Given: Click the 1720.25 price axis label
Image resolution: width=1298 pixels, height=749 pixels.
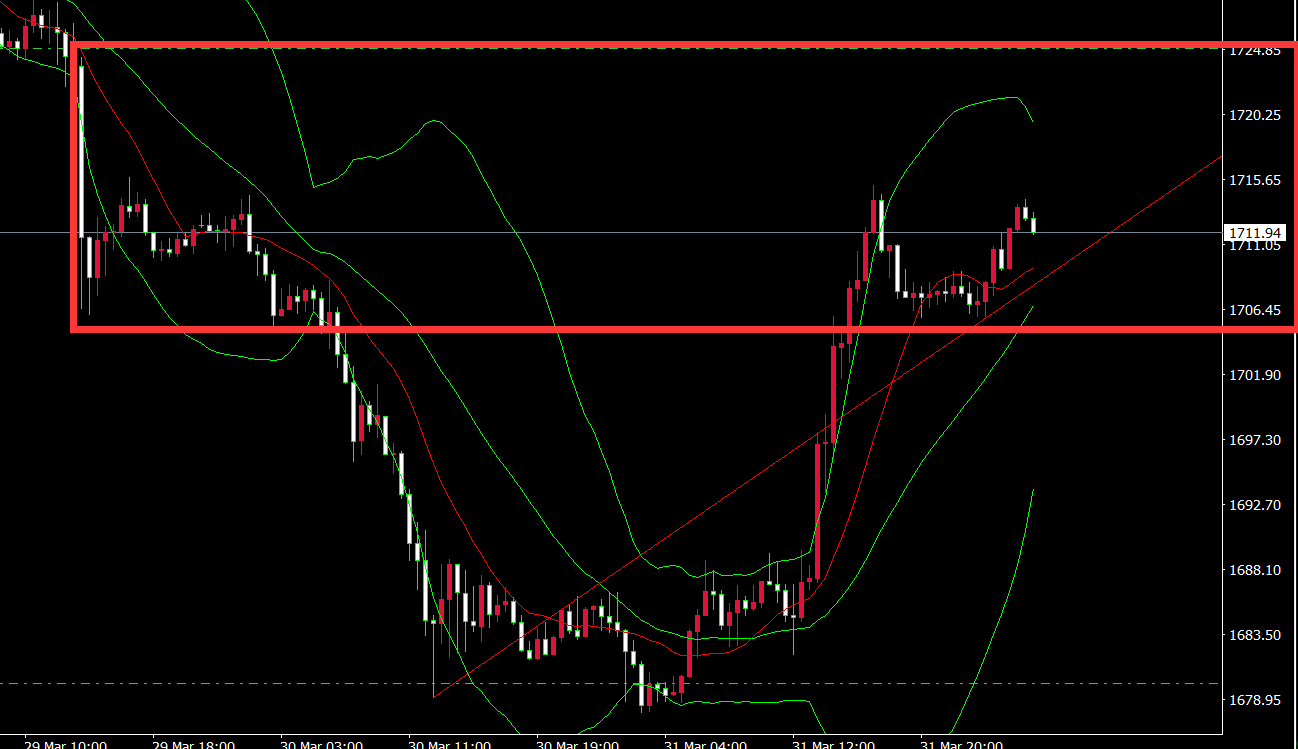Looking at the screenshot, I should pos(1256,116).
